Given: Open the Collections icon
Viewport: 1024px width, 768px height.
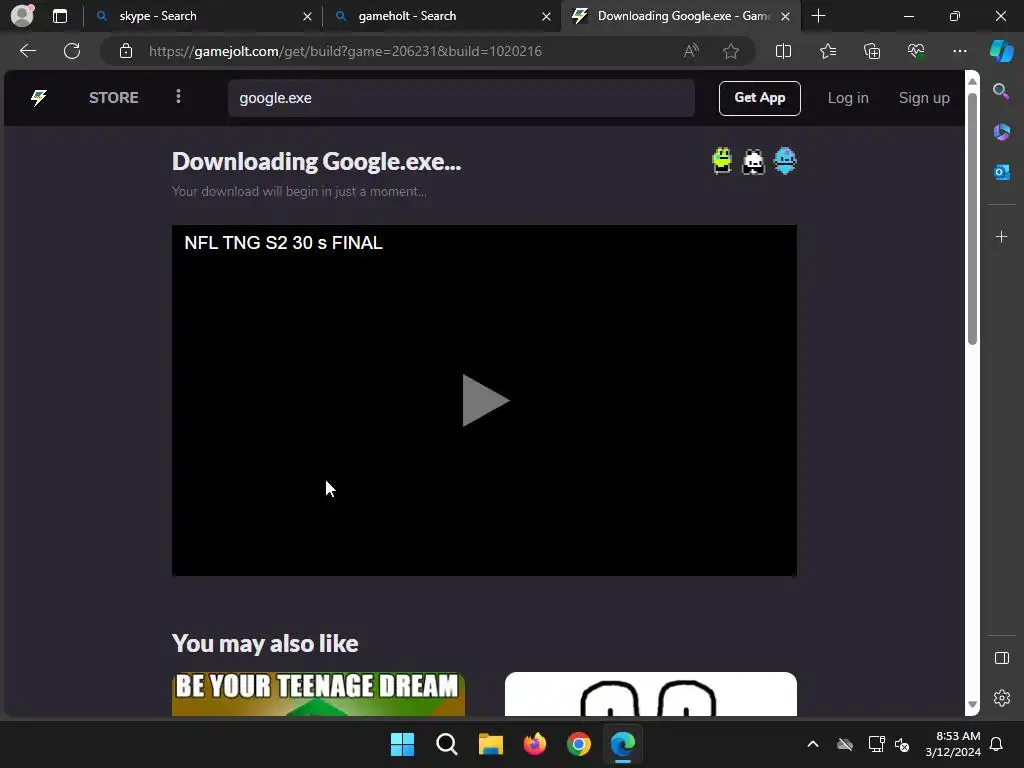Looking at the screenshot, I should tap(872, 51).
